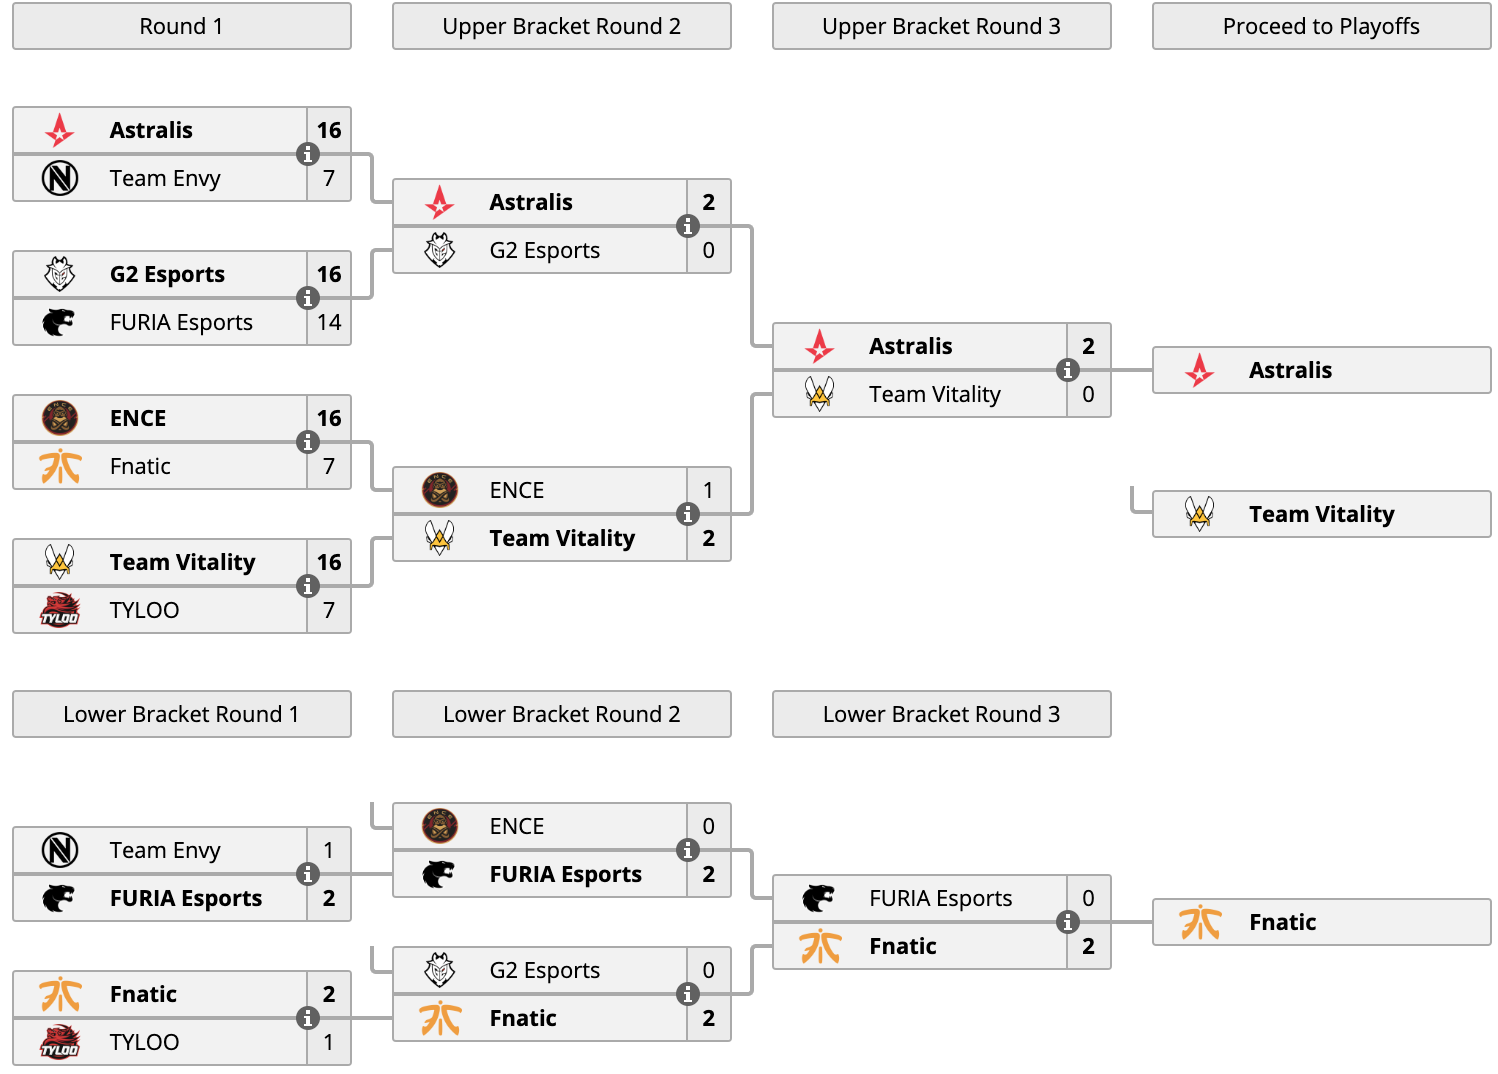
Task: Show info for Team Vitality vs TYLOO
Action: click(308, 586)
